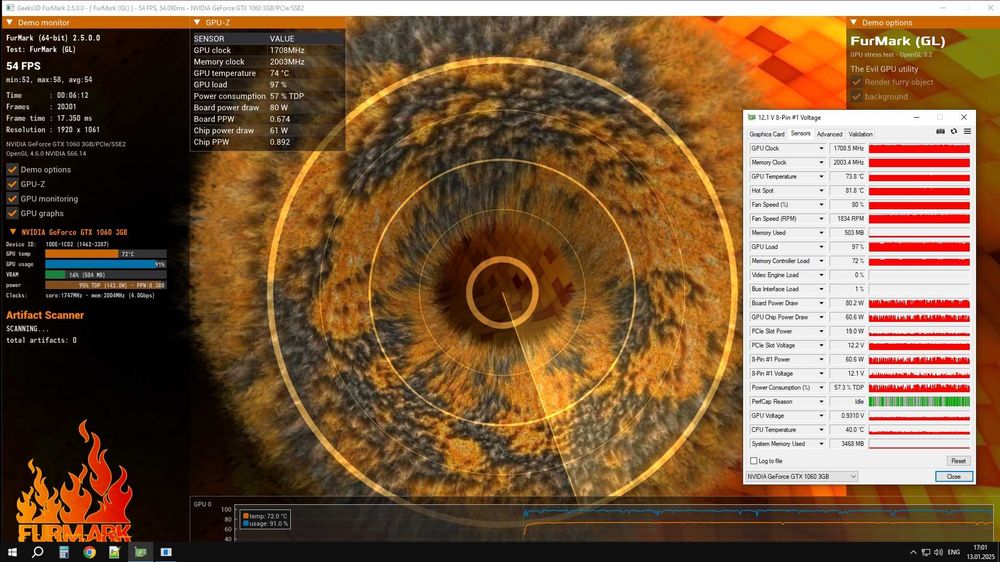Click the VRAM green usage bar
Screen dimensions: 1000x562
105,274
